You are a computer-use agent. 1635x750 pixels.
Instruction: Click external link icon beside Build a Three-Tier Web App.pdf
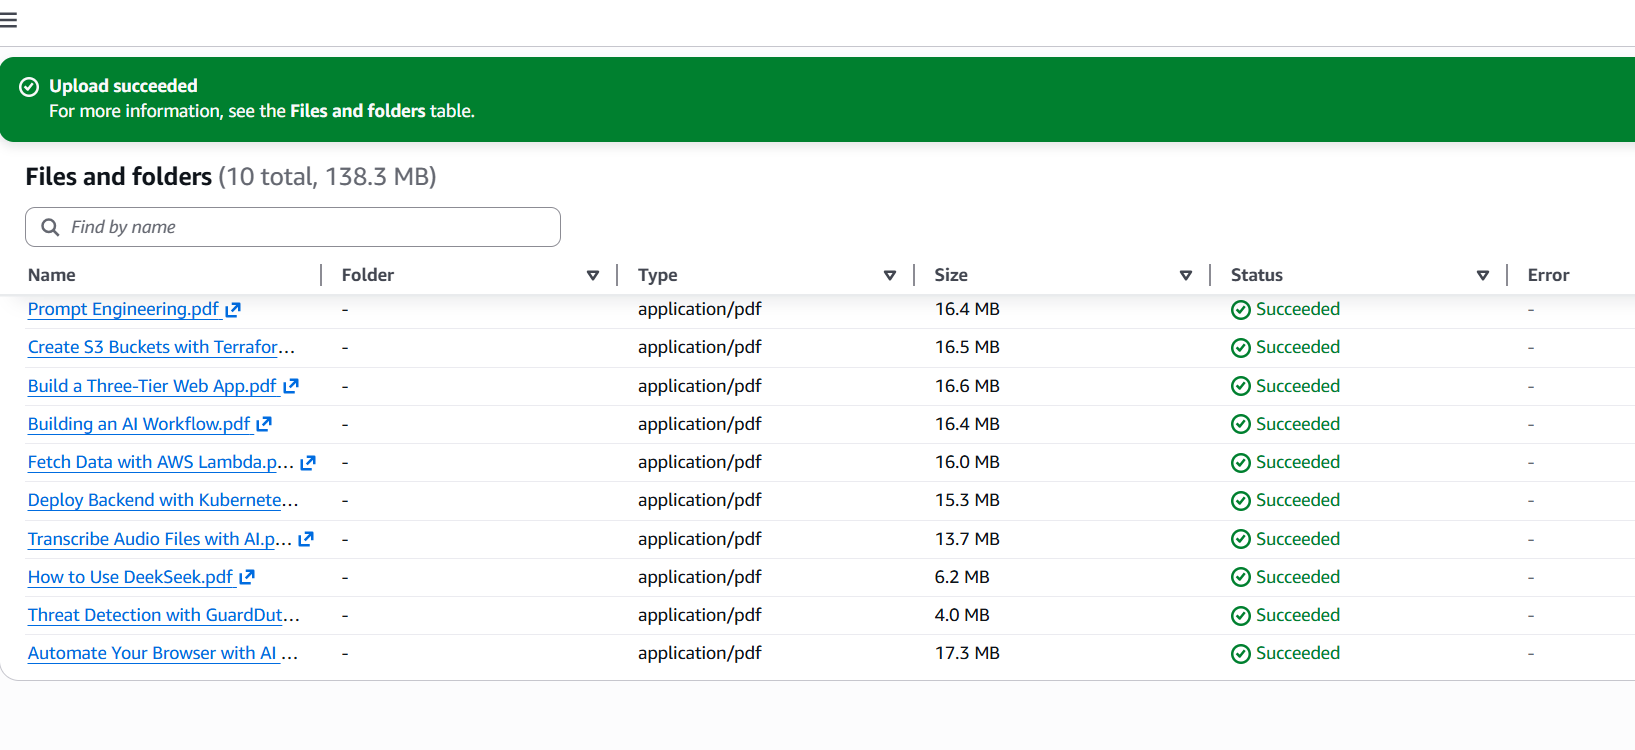click(291, 386)
